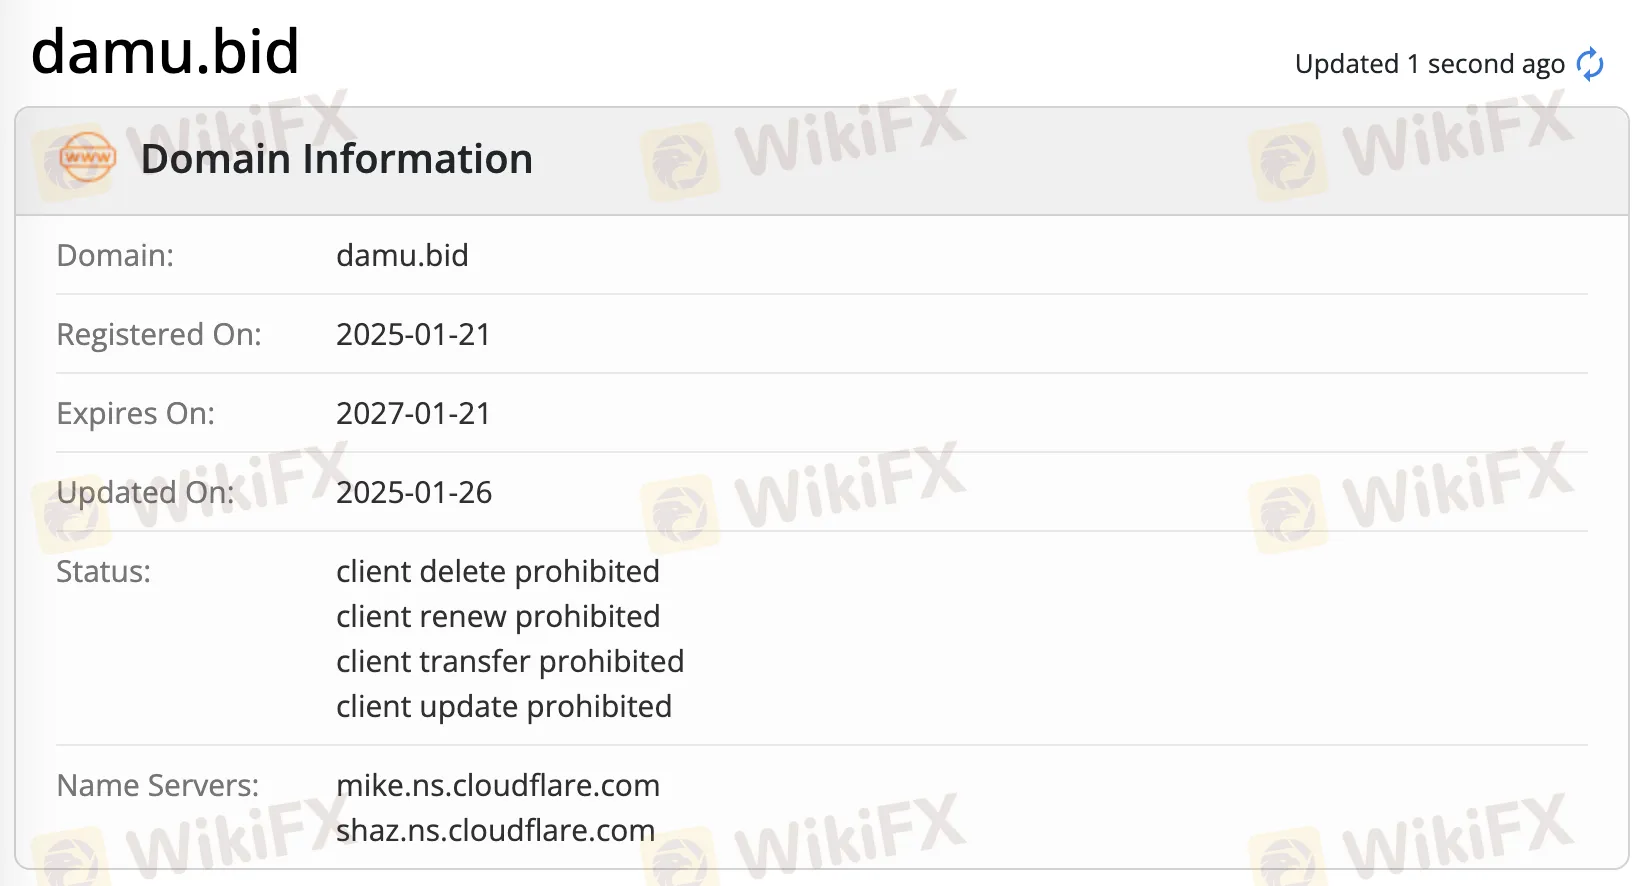Click the Name Servers label
The width and height of the screenshot is (1642, 886).
click(158, 785)
